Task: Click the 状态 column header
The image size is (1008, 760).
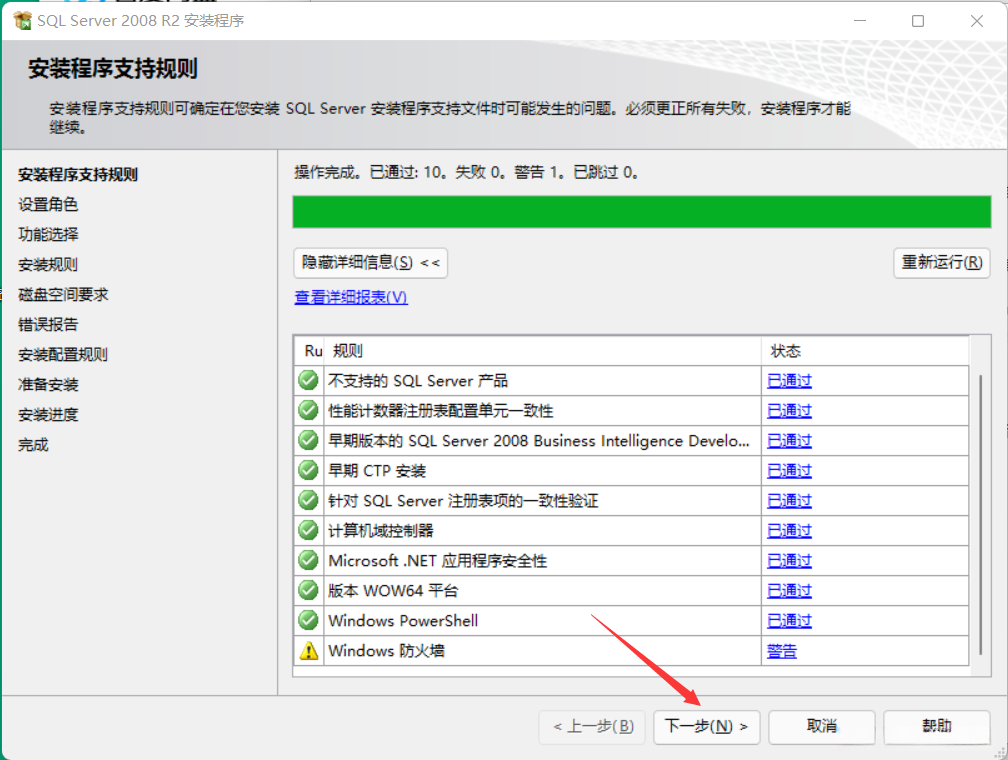Action: [x=865, y=350]
